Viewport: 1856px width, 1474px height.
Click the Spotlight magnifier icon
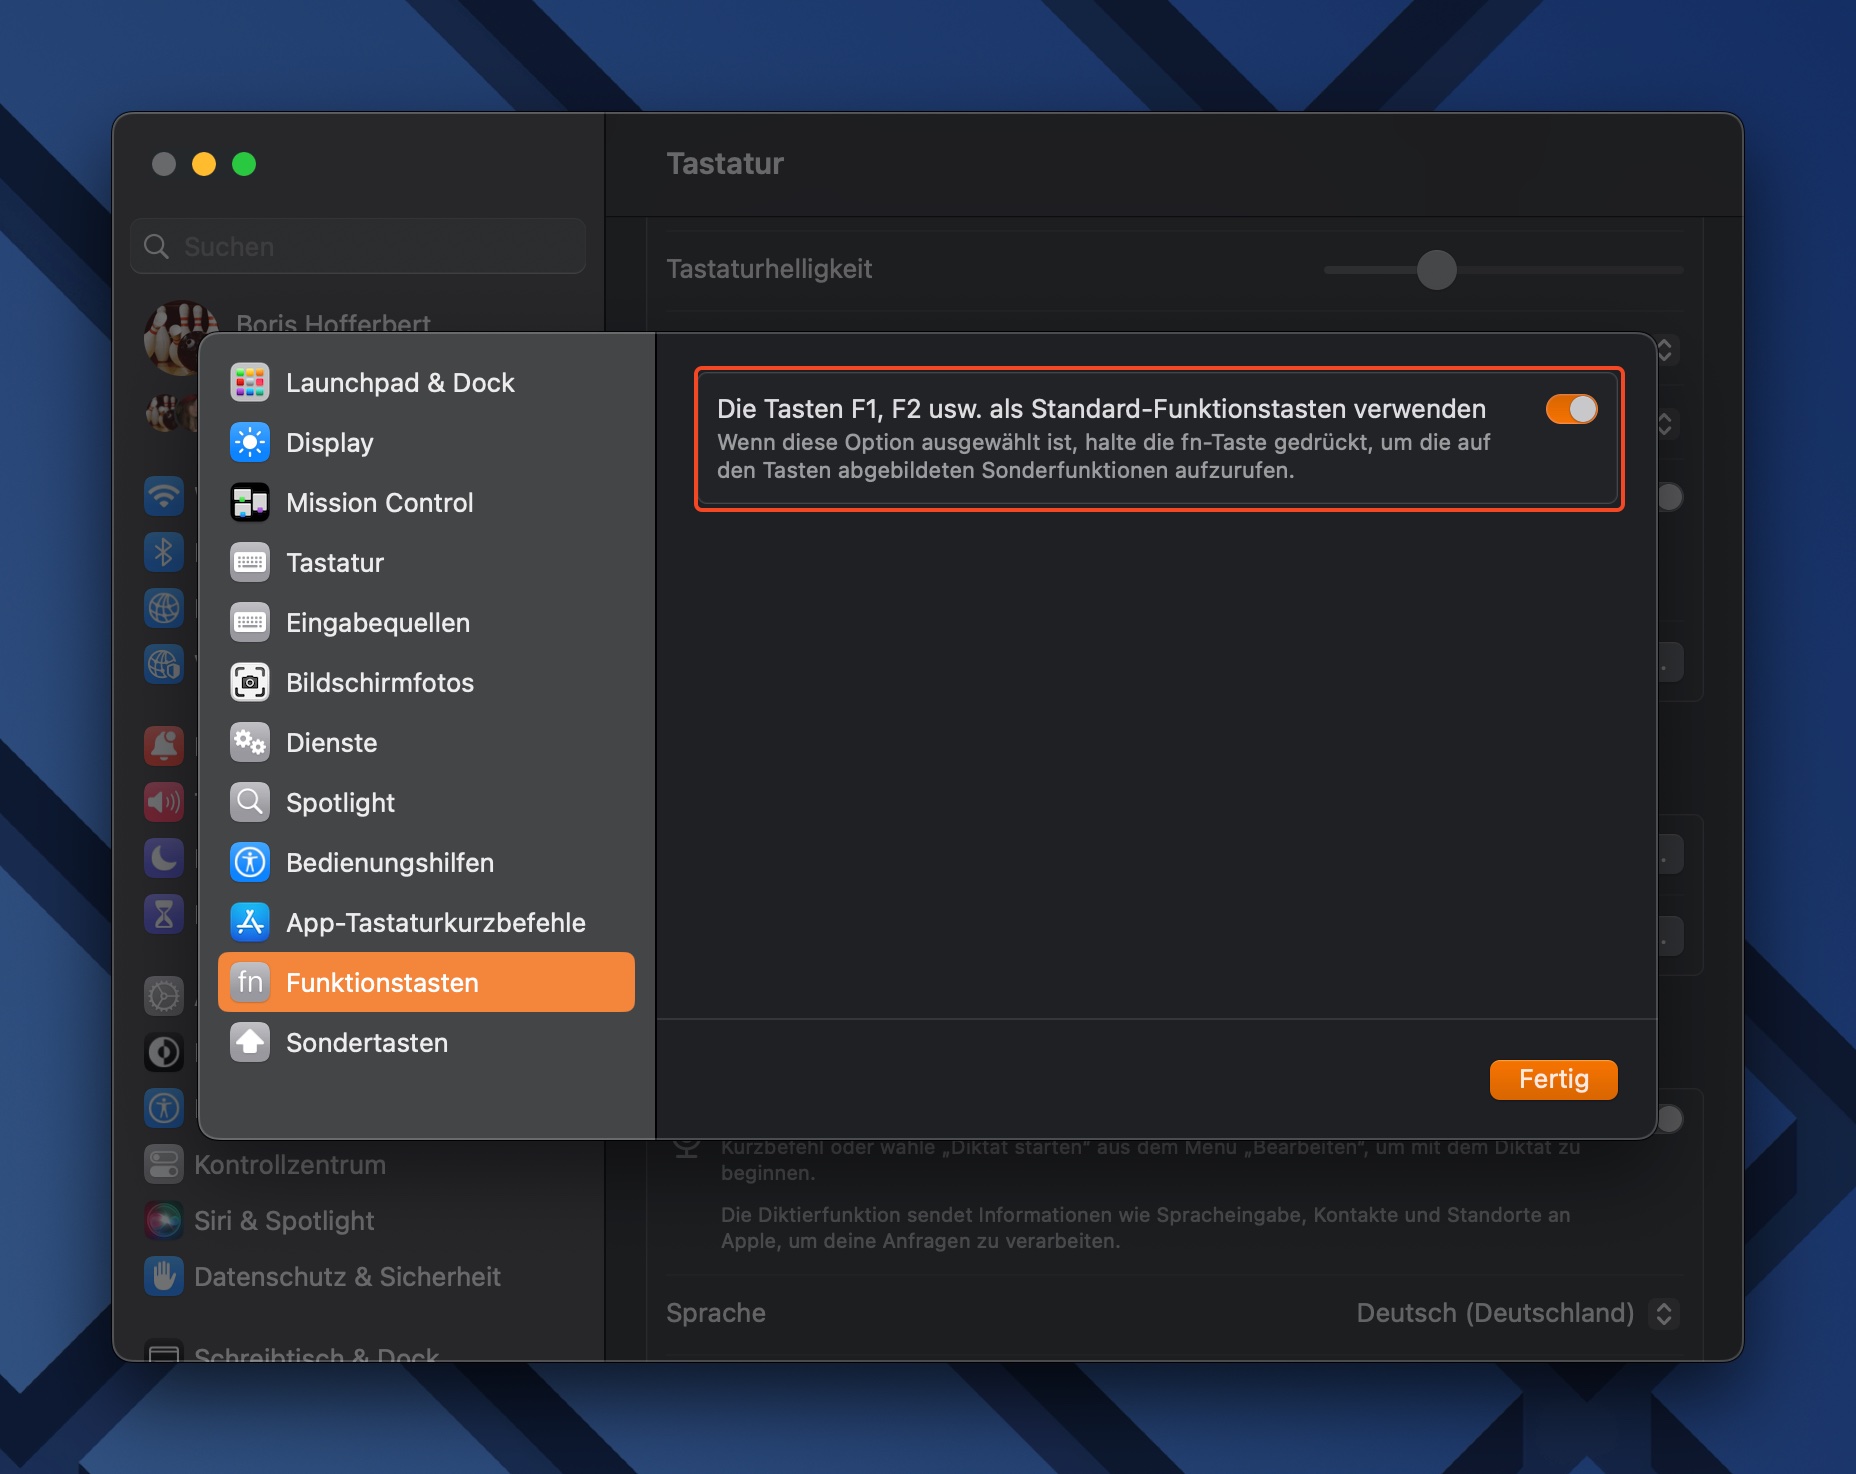[249, 803]
